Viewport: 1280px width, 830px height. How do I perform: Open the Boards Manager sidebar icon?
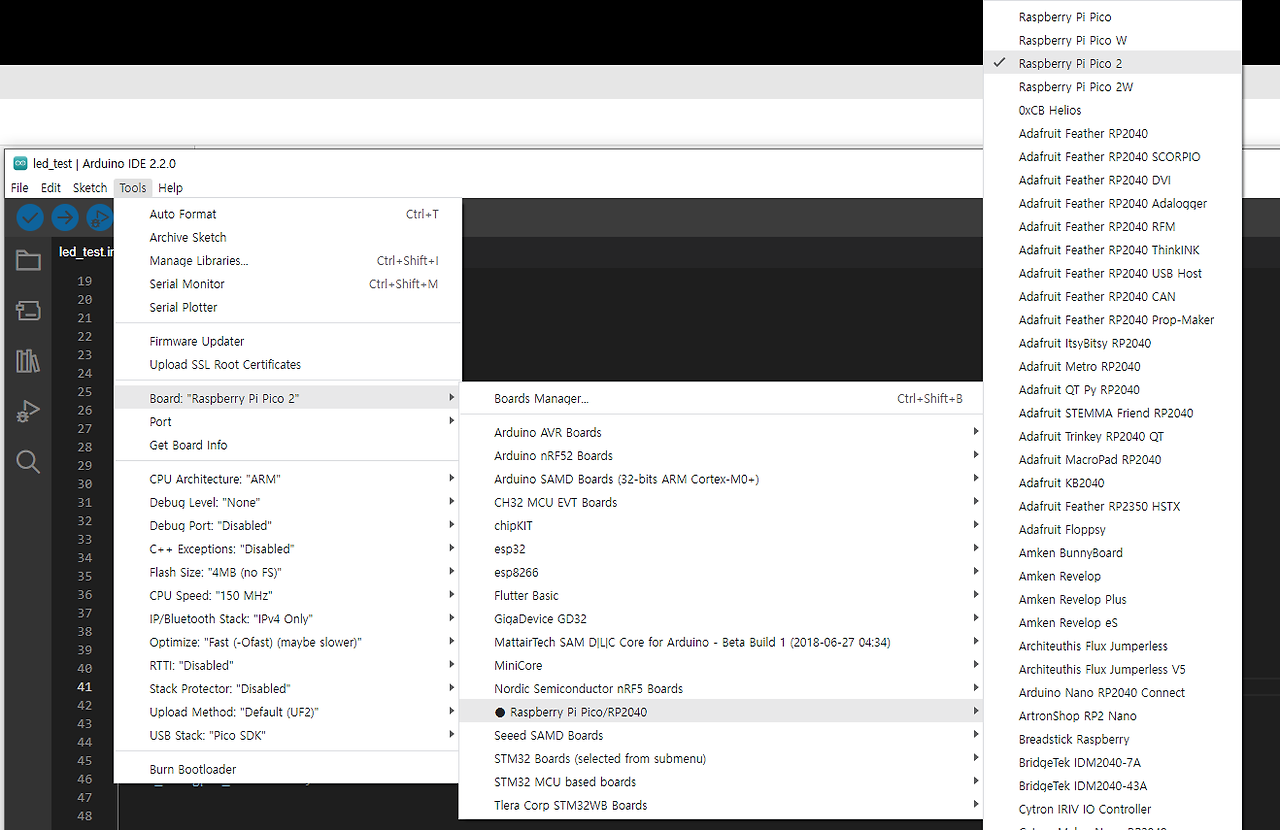[x=28, y=311]
